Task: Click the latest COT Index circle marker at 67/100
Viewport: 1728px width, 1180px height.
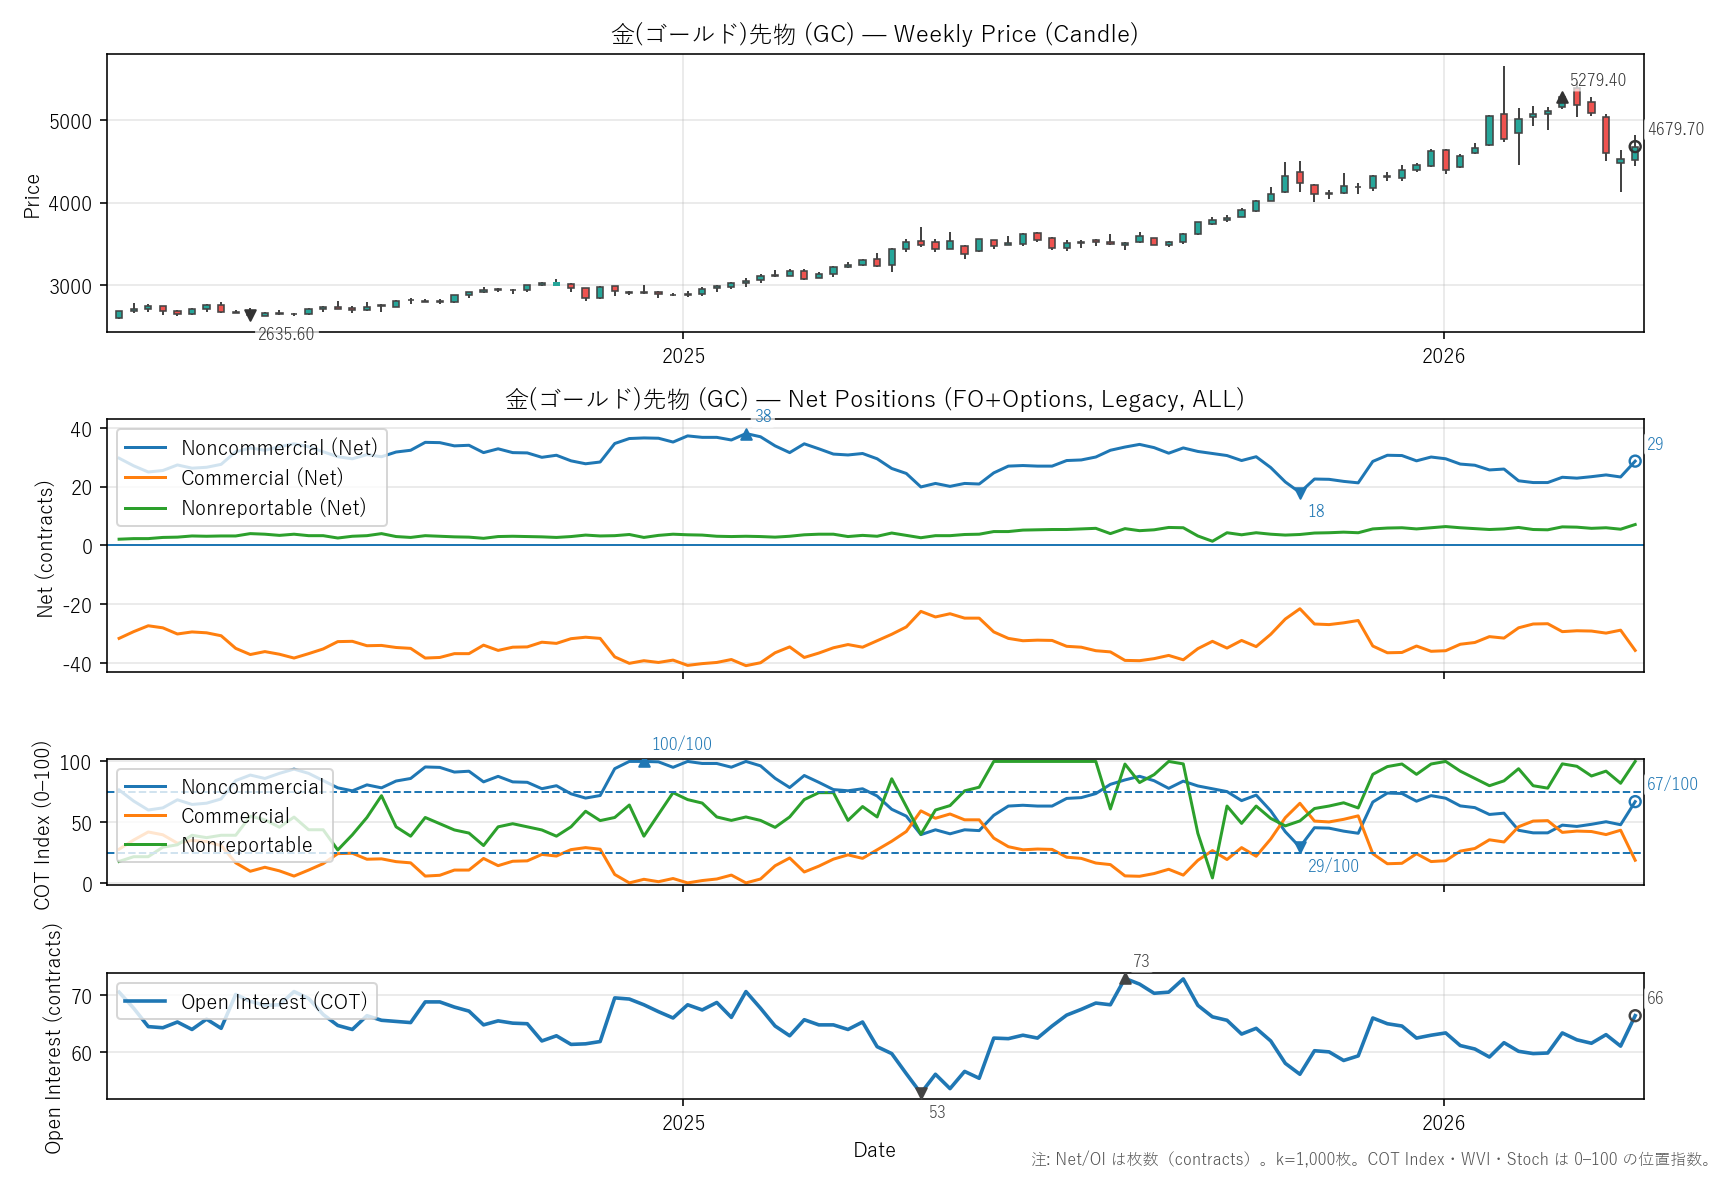Action: coord(1635,801)
